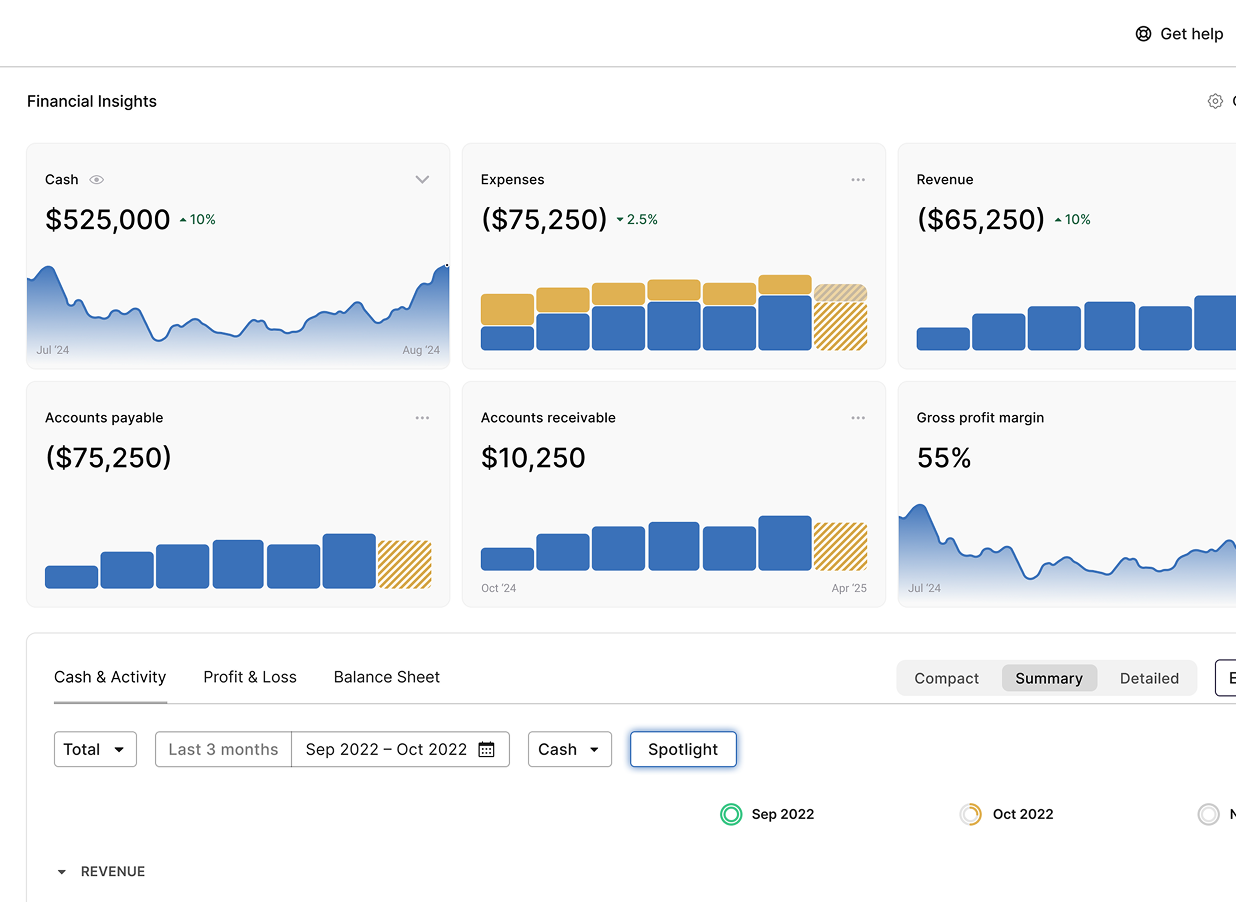
Task: Open the calendar date picker icon
Action: 487,749
